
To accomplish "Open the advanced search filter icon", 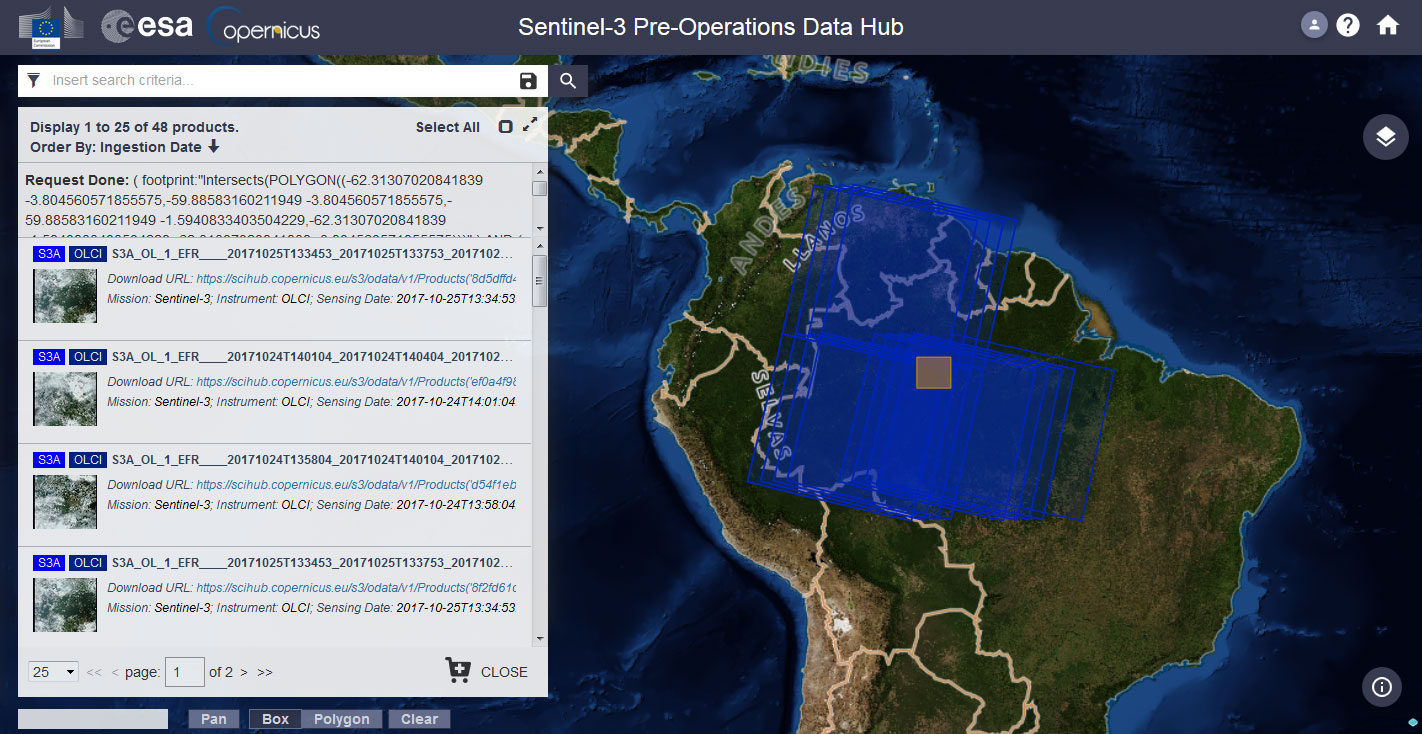I will coord(33,81).
